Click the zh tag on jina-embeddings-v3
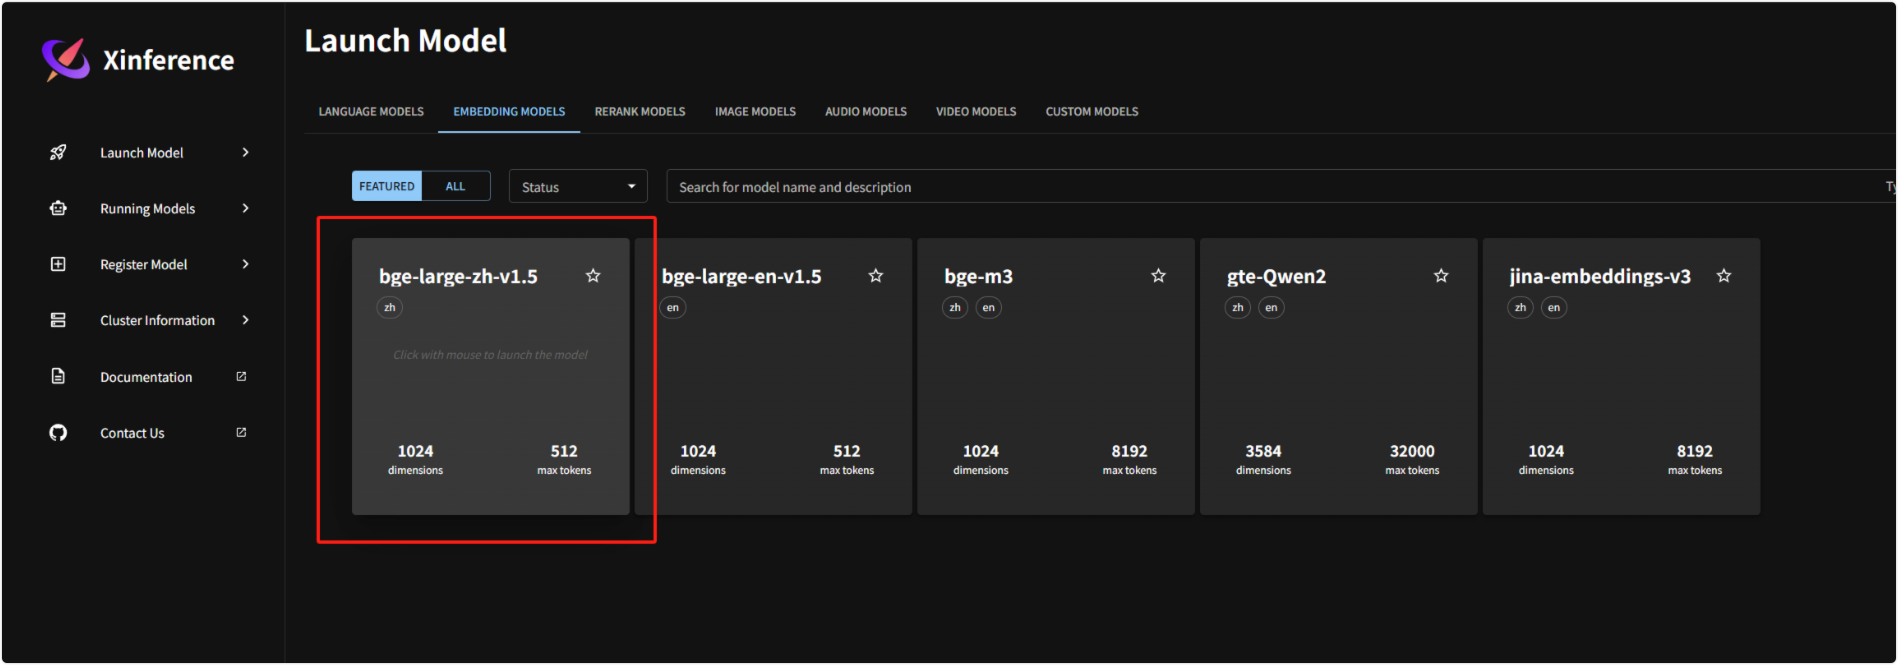This screenshot has width=1898, height=665. pyautogui.click(x=1521, y=308)
